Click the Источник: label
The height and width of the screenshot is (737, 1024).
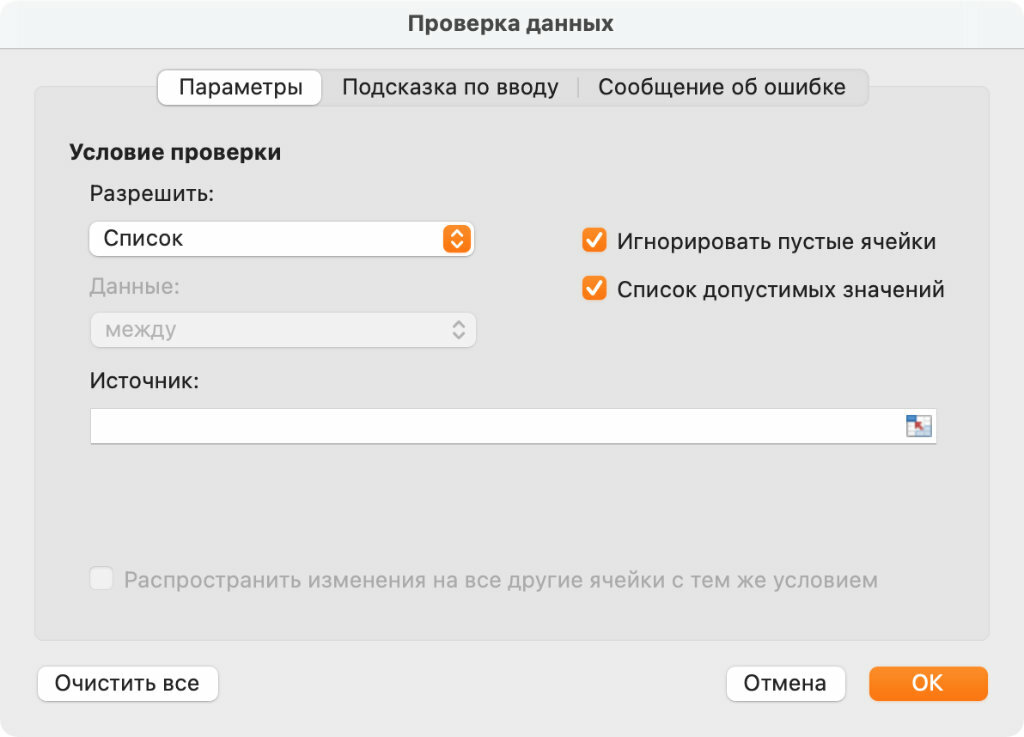[x=144, y=381]
